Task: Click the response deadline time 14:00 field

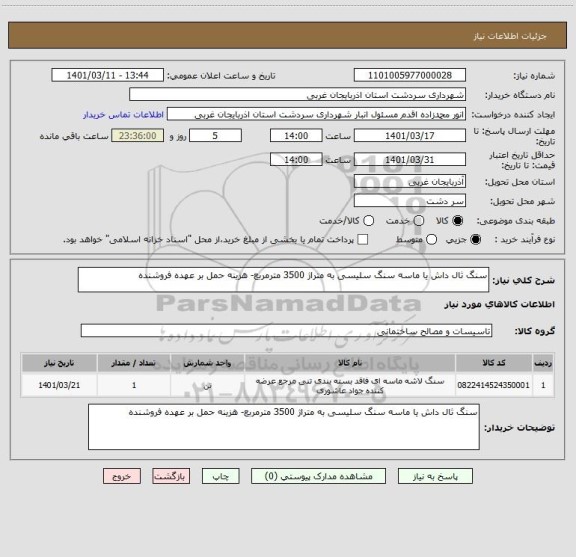Action: coord(296,136)
